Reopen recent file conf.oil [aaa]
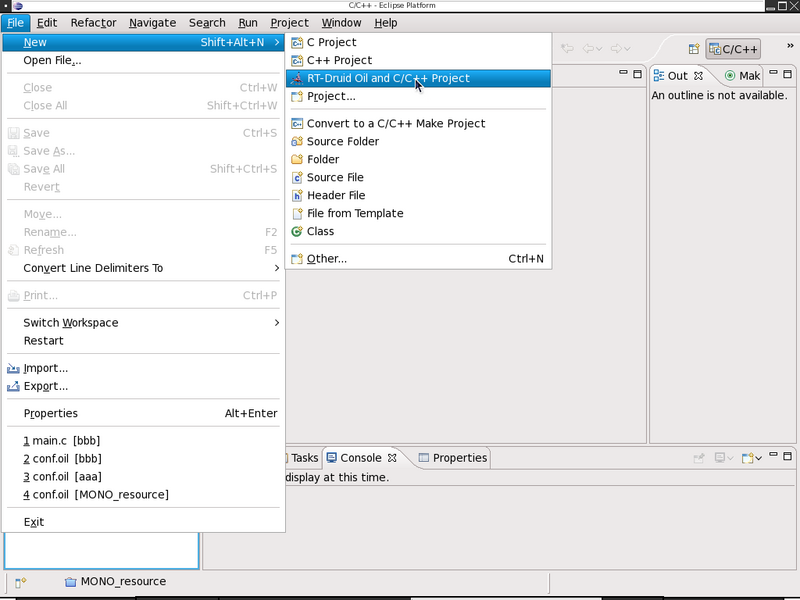 pos(143,477)
